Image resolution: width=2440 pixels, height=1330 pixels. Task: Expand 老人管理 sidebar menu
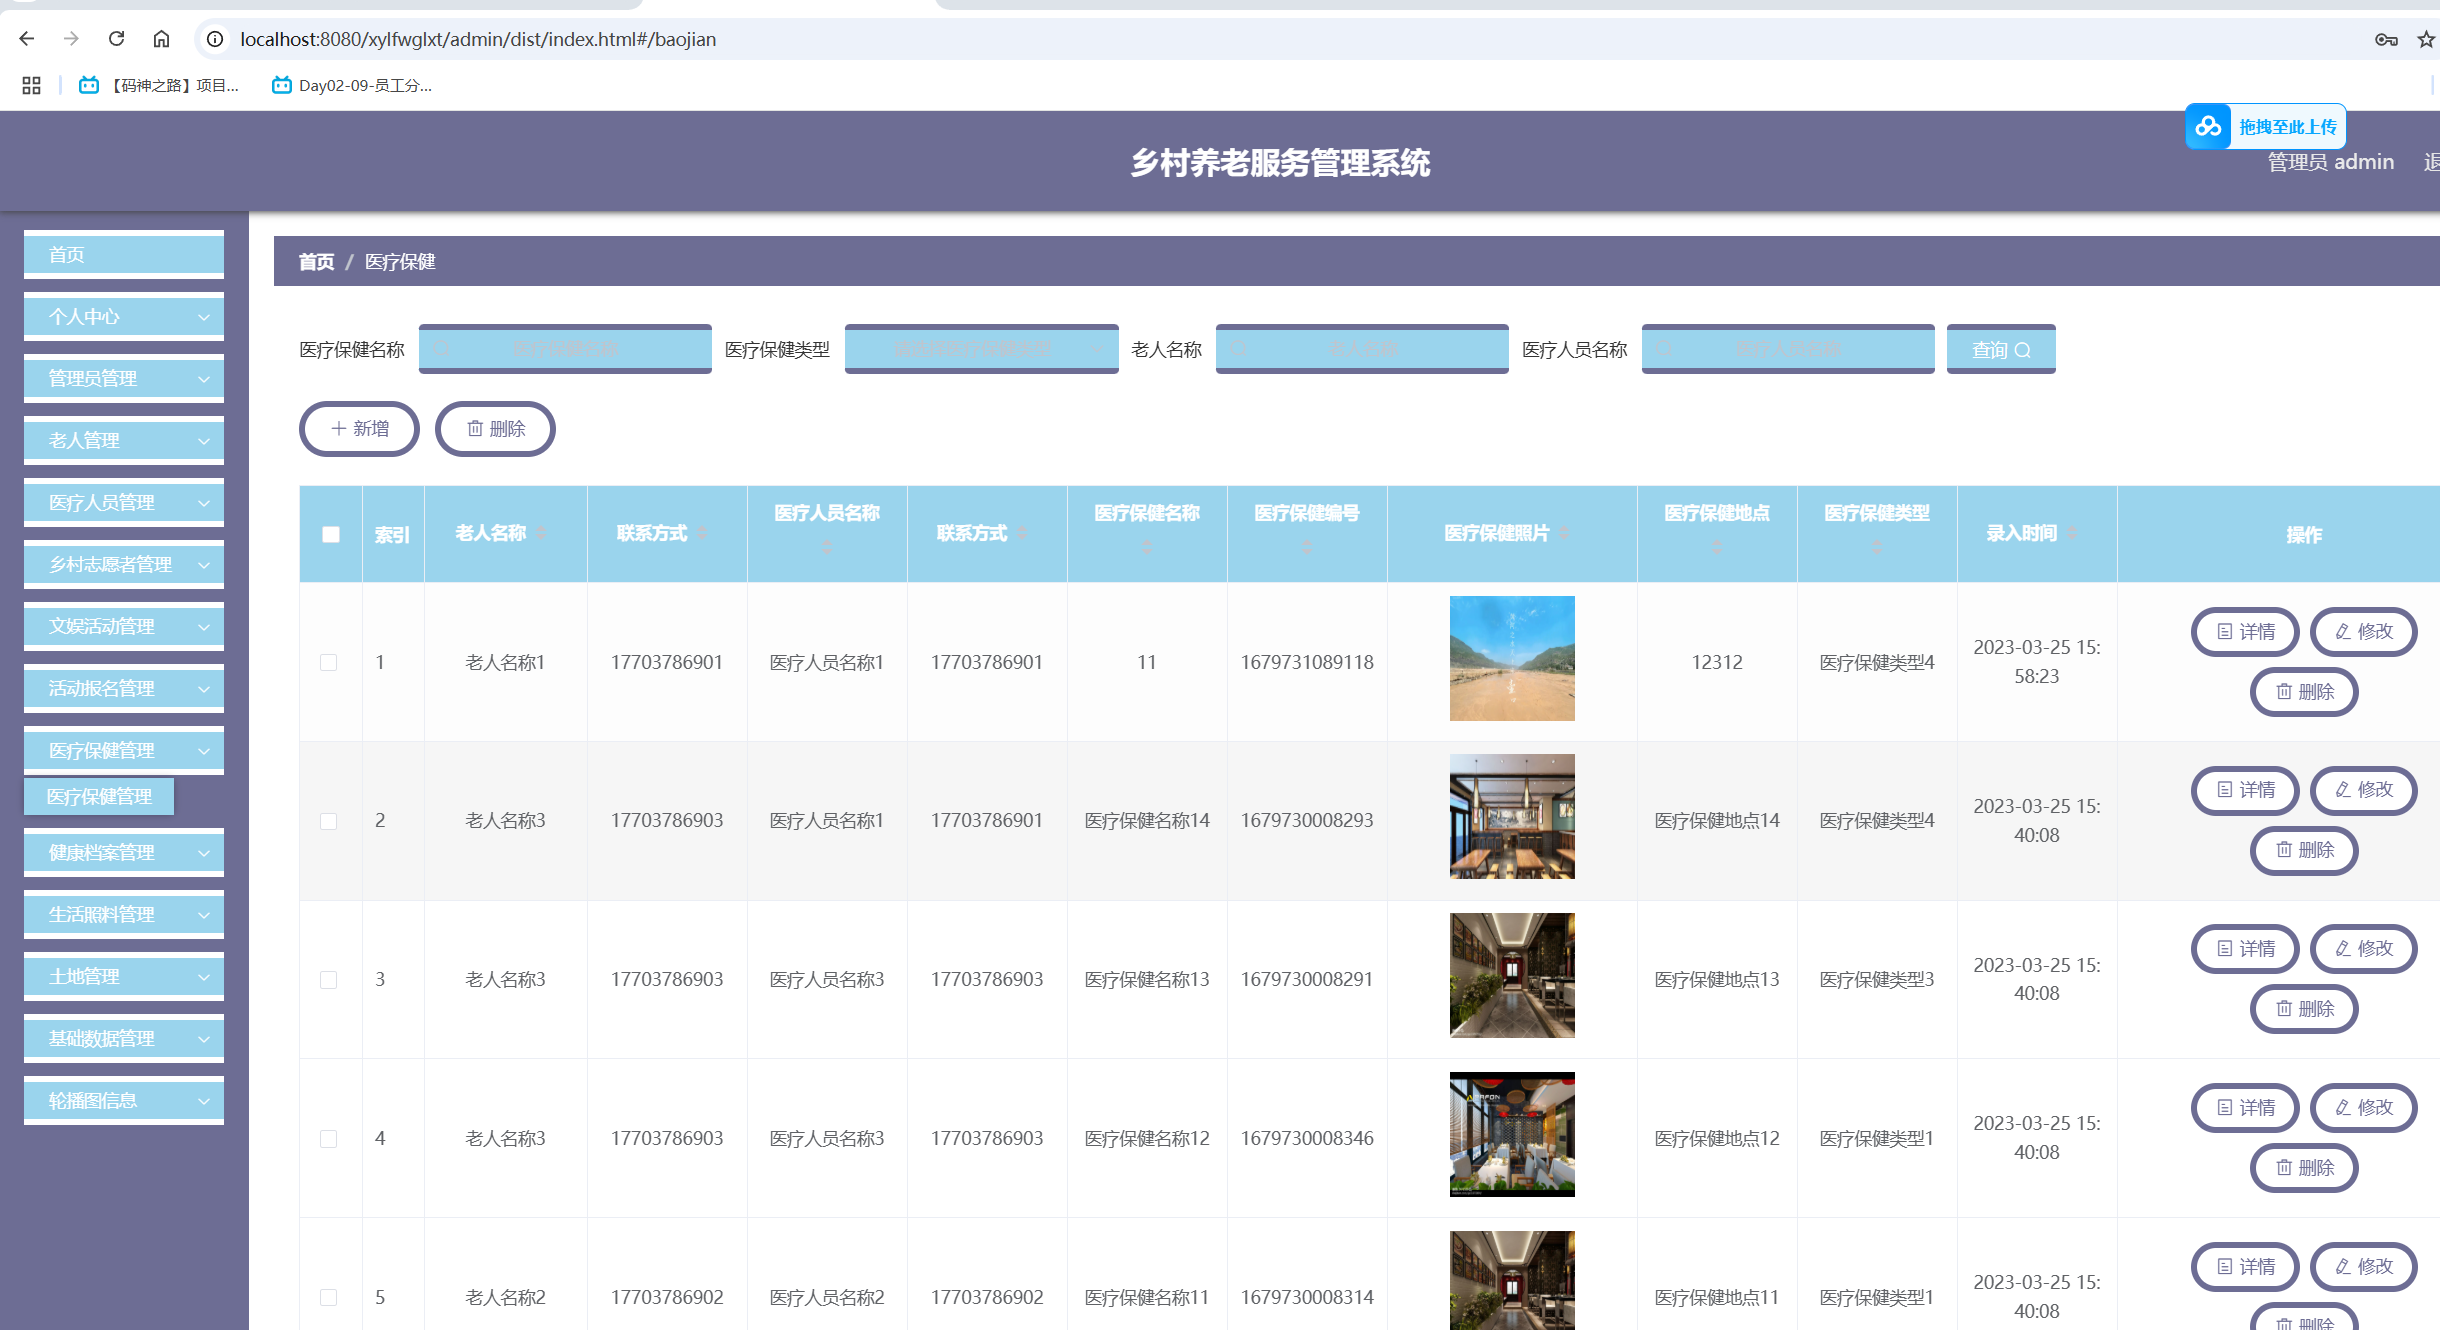tap(124, 441)
